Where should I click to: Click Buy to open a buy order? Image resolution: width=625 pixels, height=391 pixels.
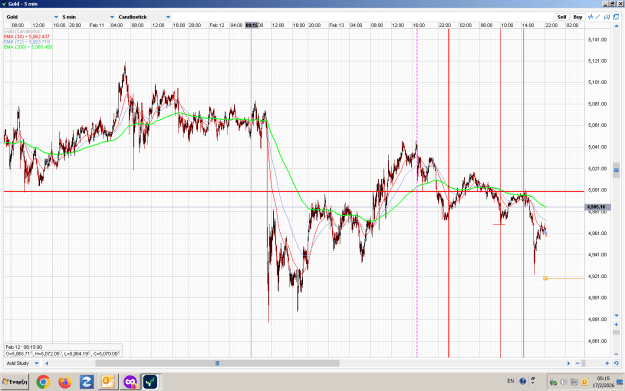(578, 17)
